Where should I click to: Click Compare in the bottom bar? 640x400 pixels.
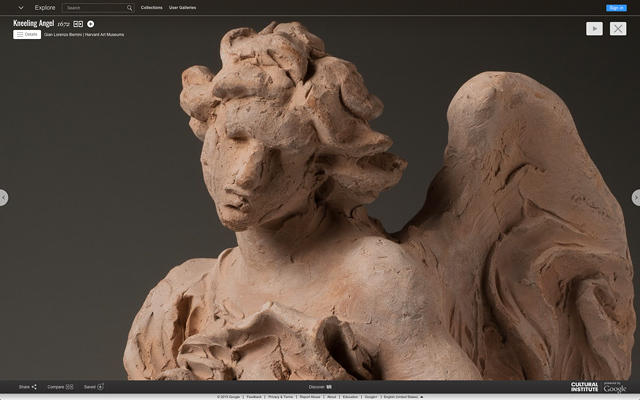click(60, 387)
